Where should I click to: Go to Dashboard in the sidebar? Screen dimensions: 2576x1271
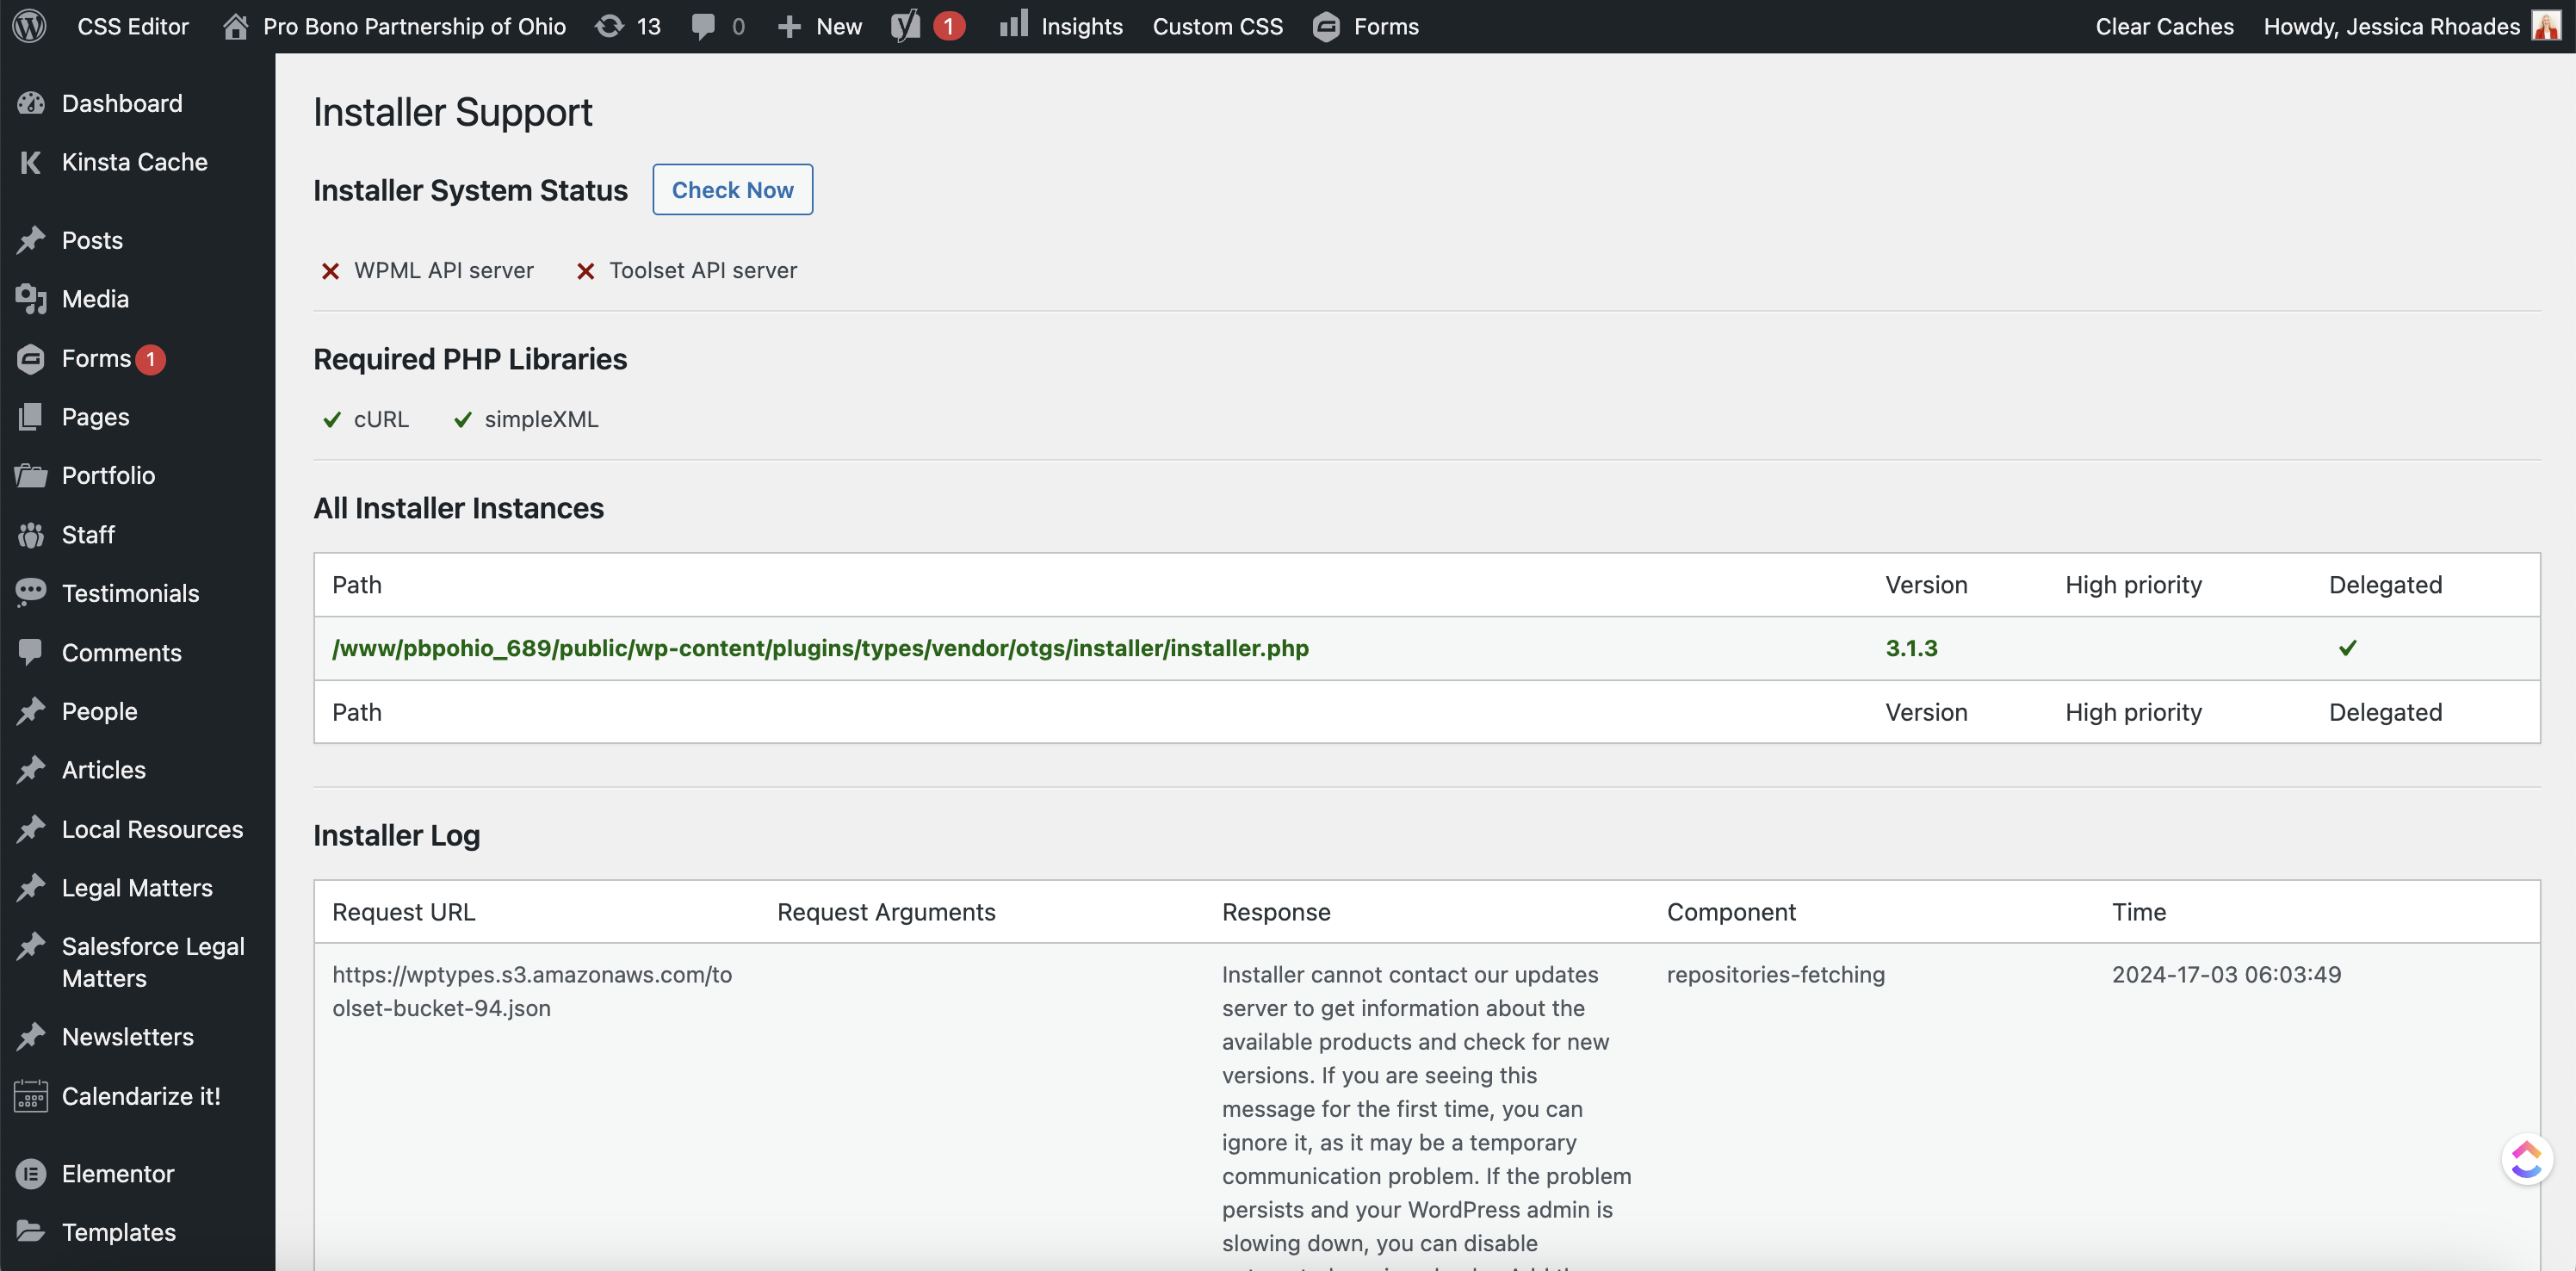click(121, 103)
